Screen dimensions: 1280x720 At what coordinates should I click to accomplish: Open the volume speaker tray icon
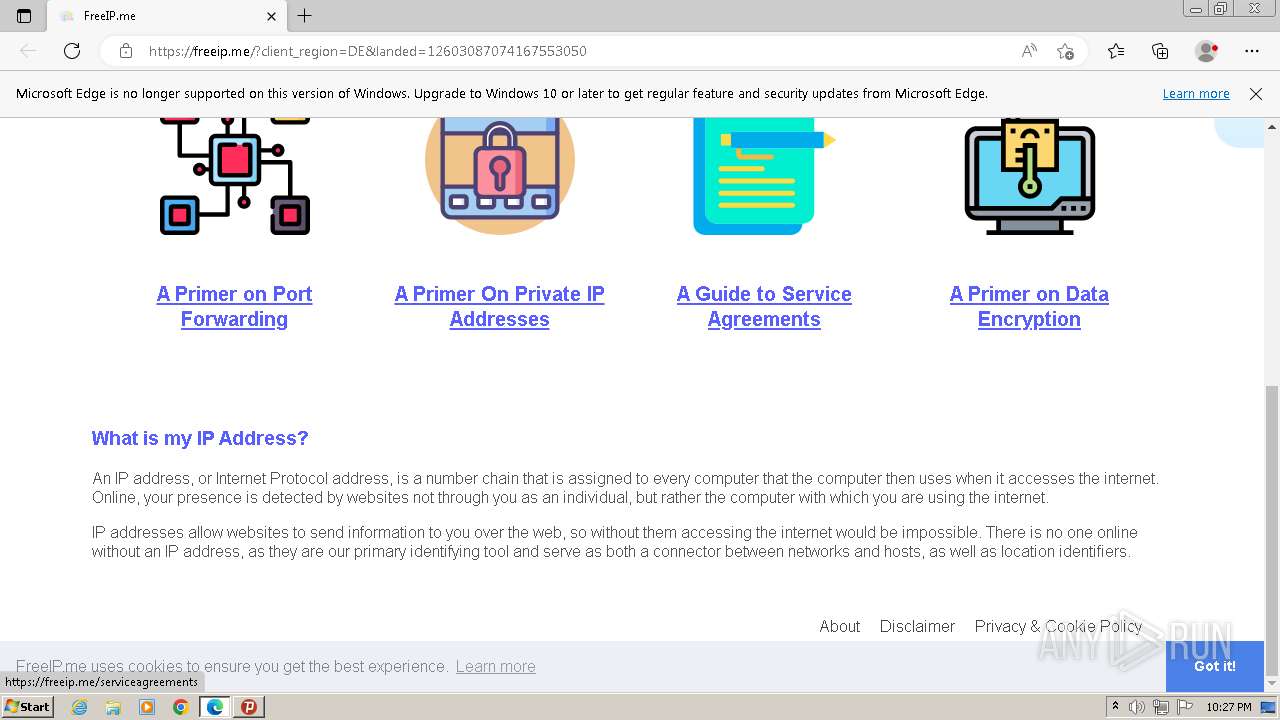coord(1137,707)
